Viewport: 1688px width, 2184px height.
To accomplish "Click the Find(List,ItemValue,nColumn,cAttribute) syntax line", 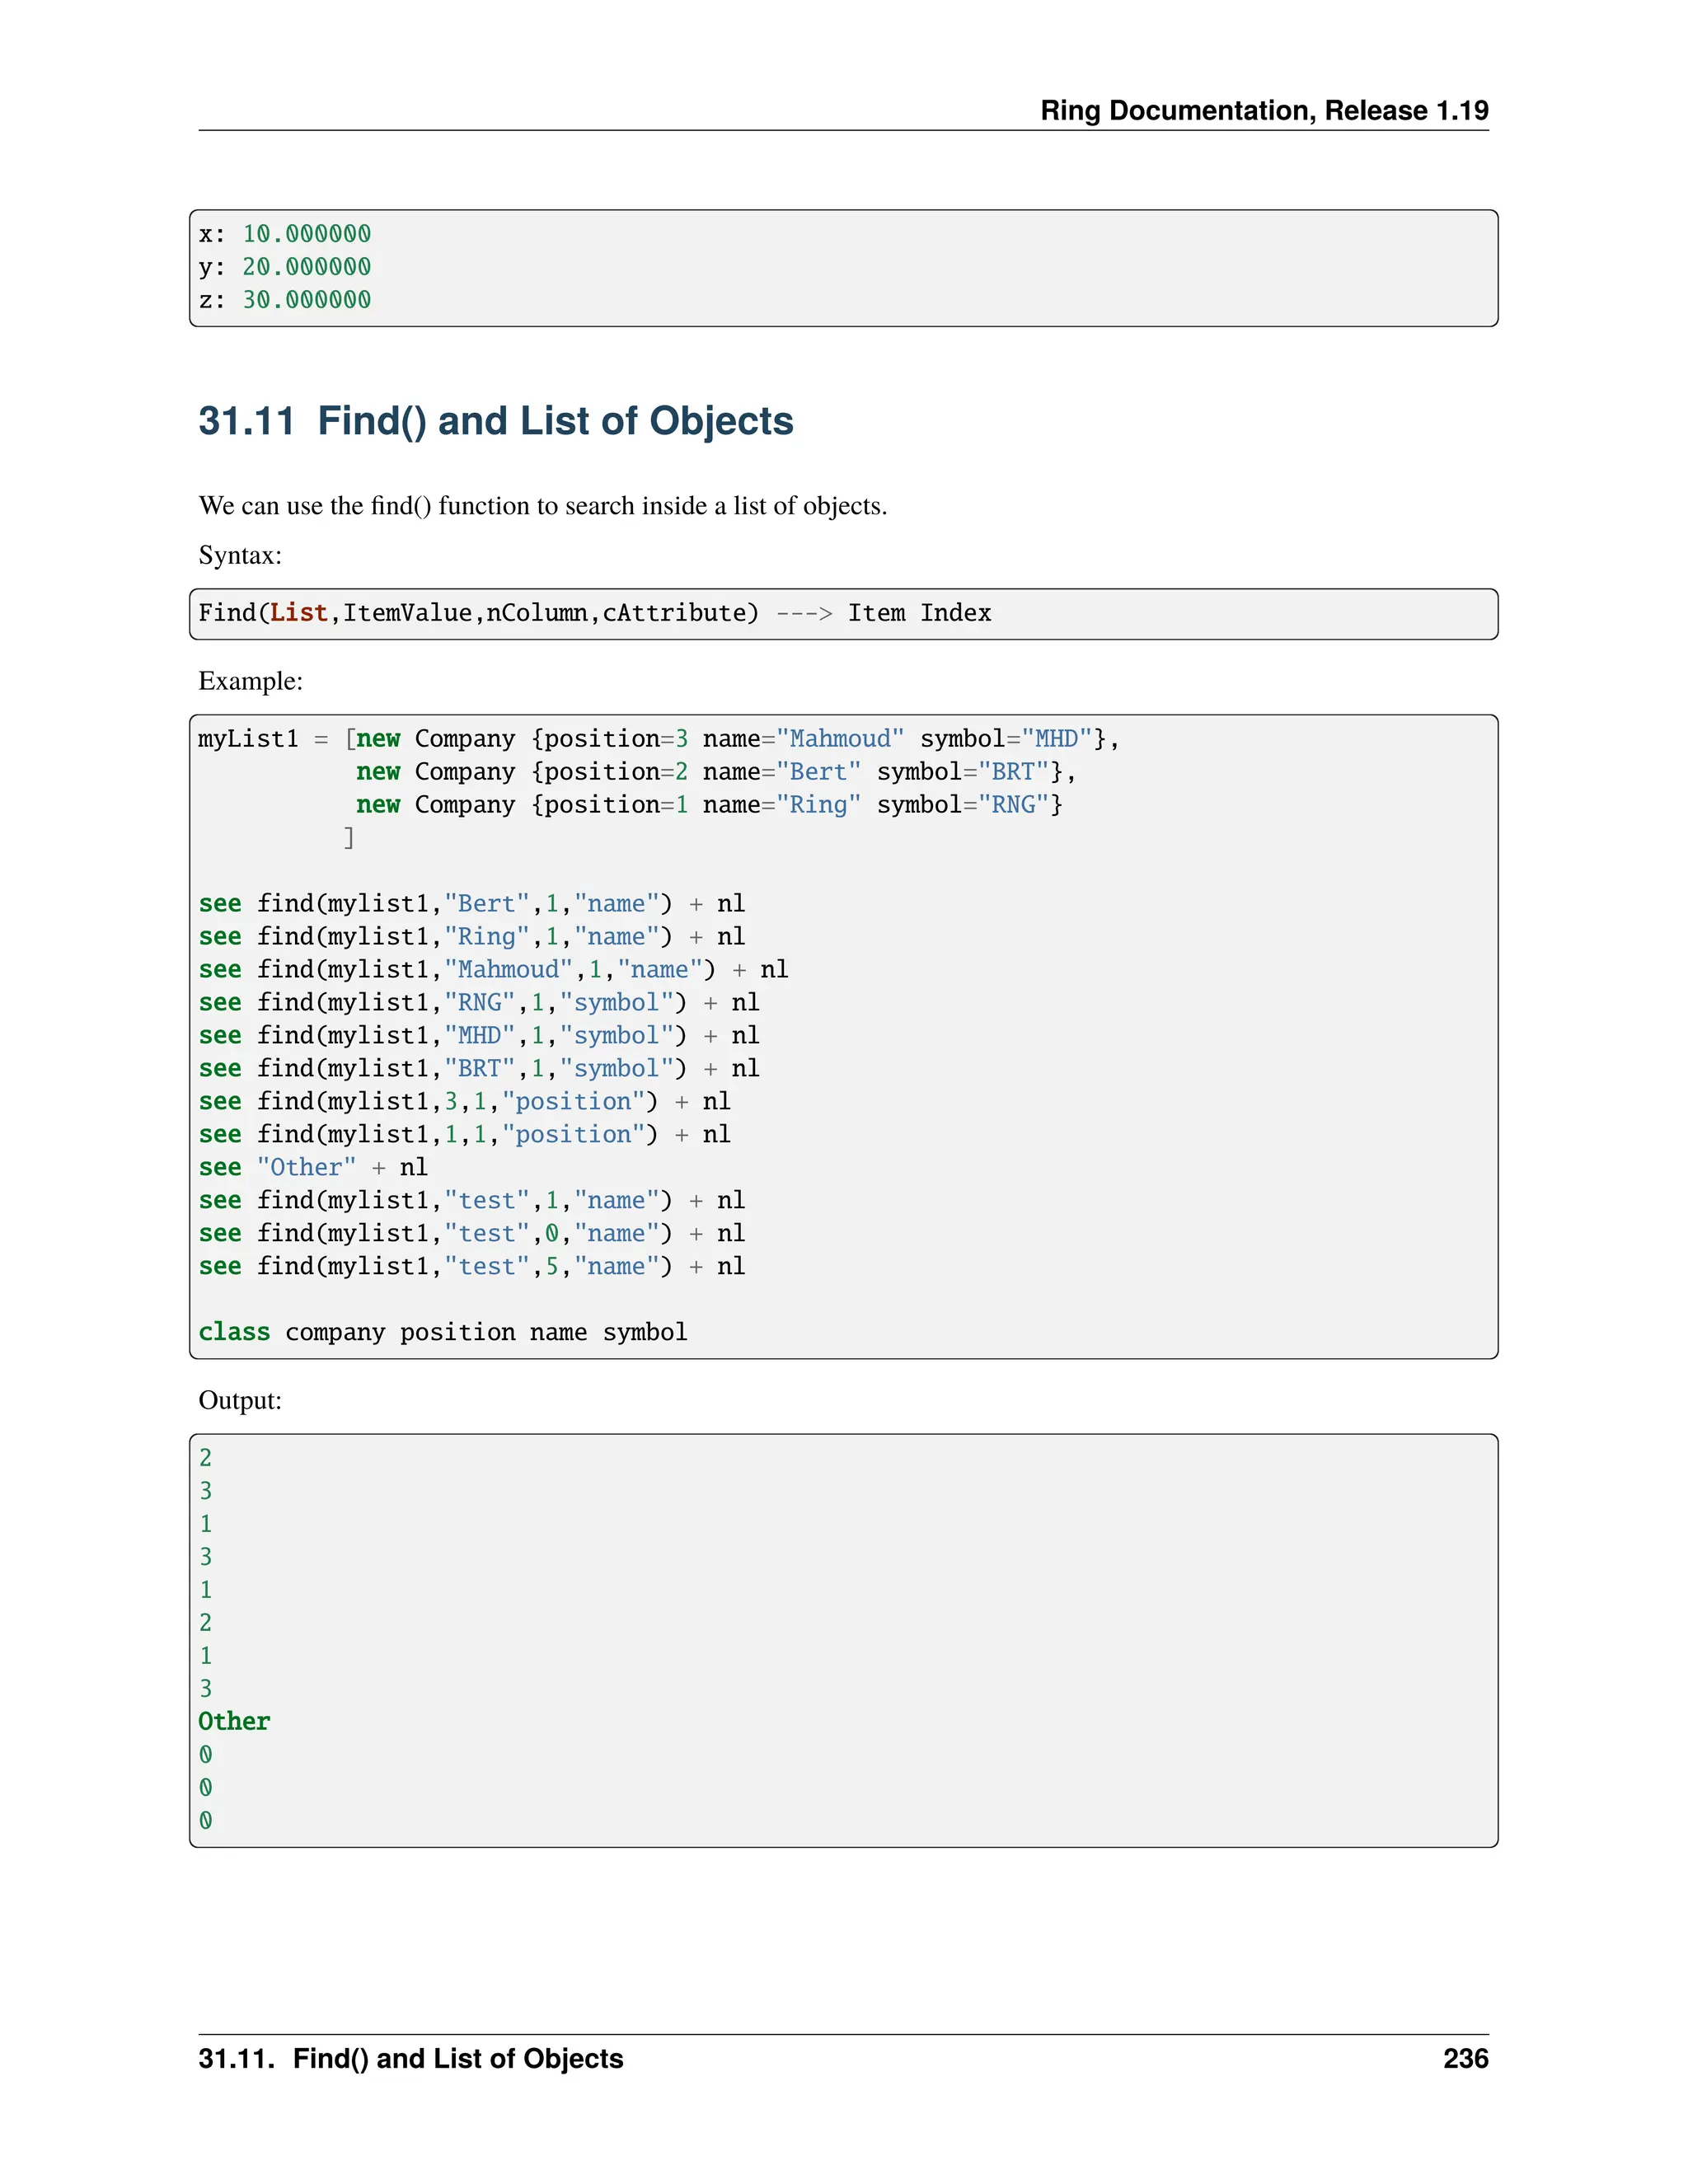I will [595, 613].
